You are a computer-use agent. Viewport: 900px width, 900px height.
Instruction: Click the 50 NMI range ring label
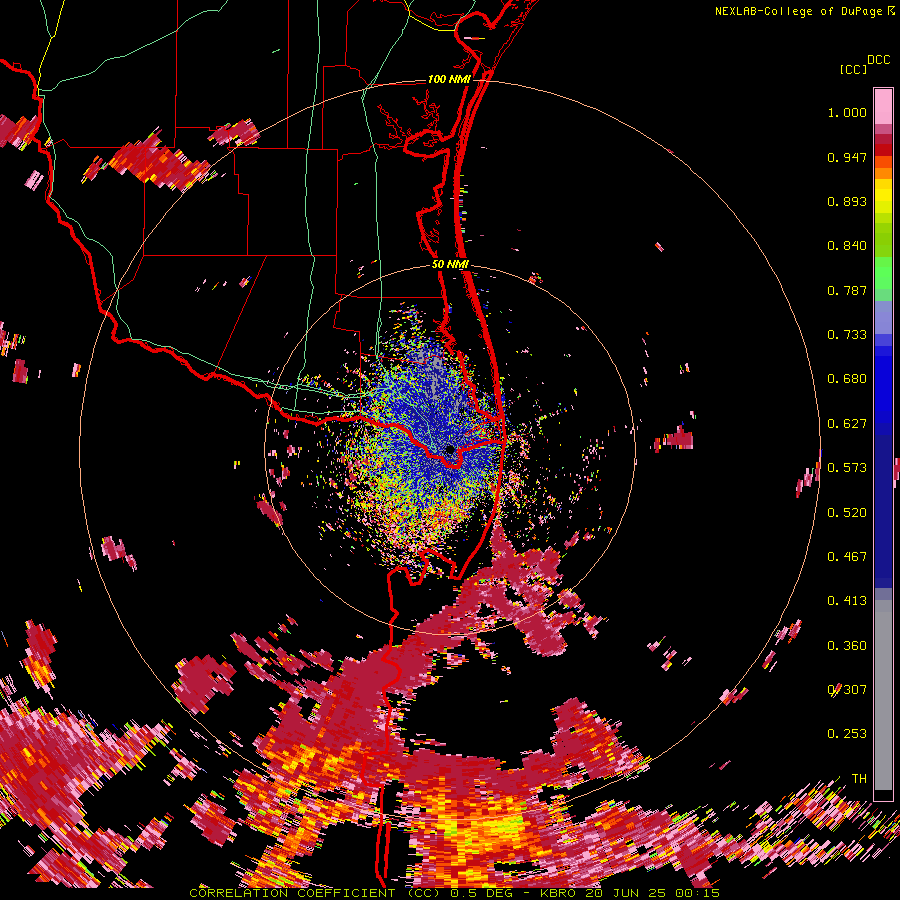(x=450, y=264)
